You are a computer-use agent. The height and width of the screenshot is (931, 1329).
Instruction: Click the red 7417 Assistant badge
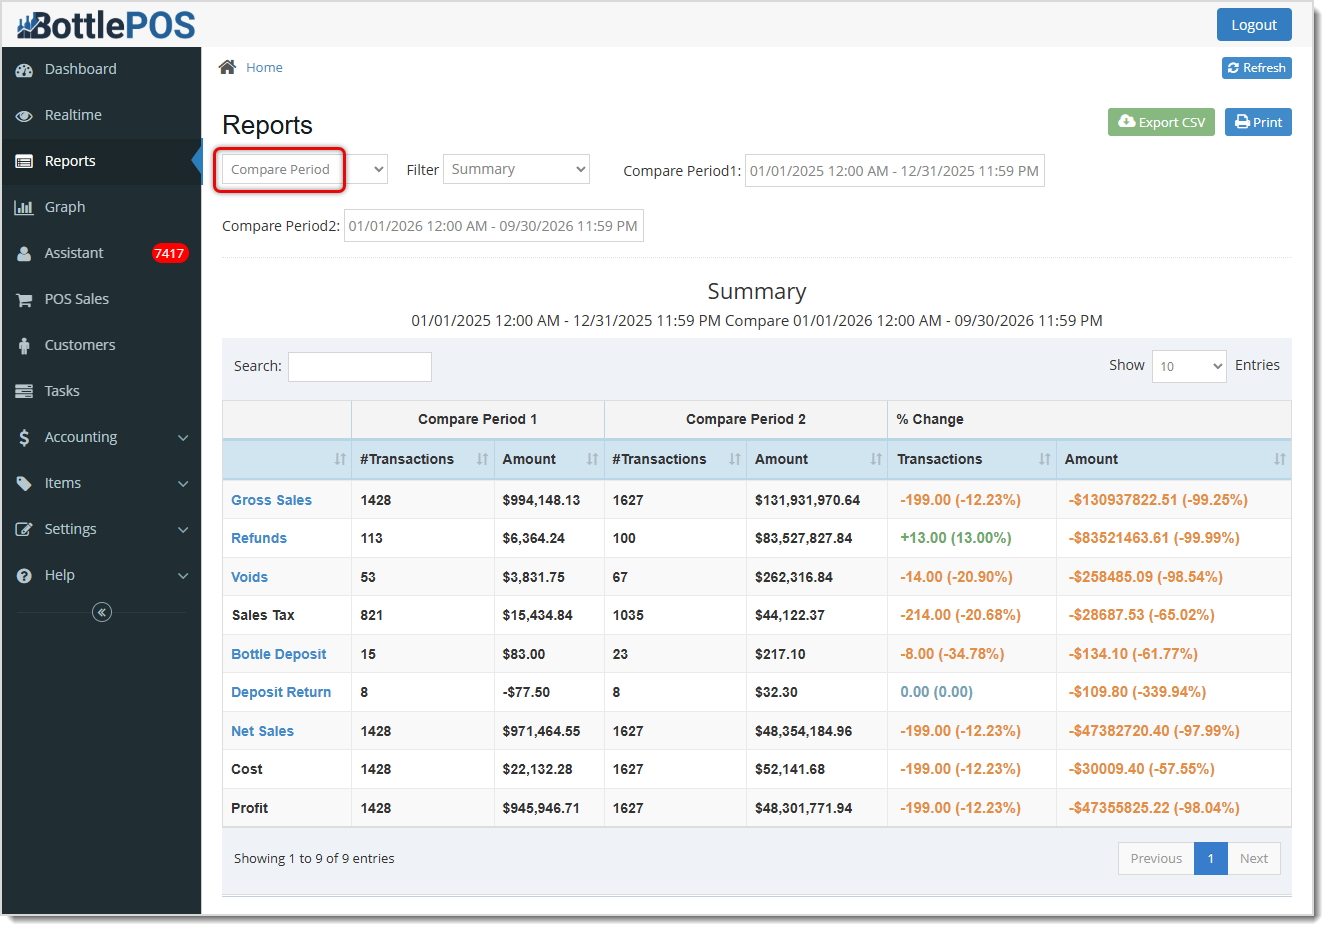[169, 254]
